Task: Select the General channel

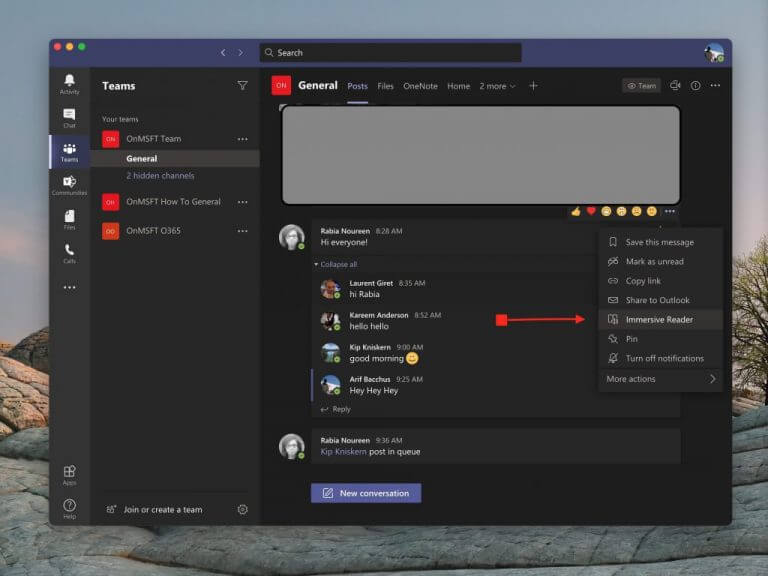Action: (175, 159)
